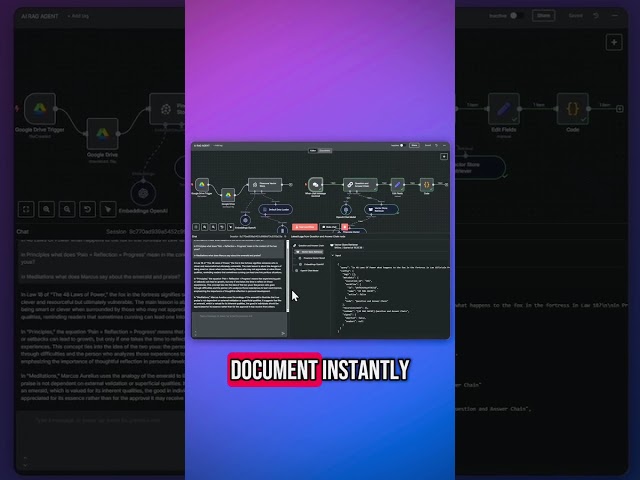Select Google Drive Trigger node in background window
Screen dimensions: 640x480
(x=40, y=109)
